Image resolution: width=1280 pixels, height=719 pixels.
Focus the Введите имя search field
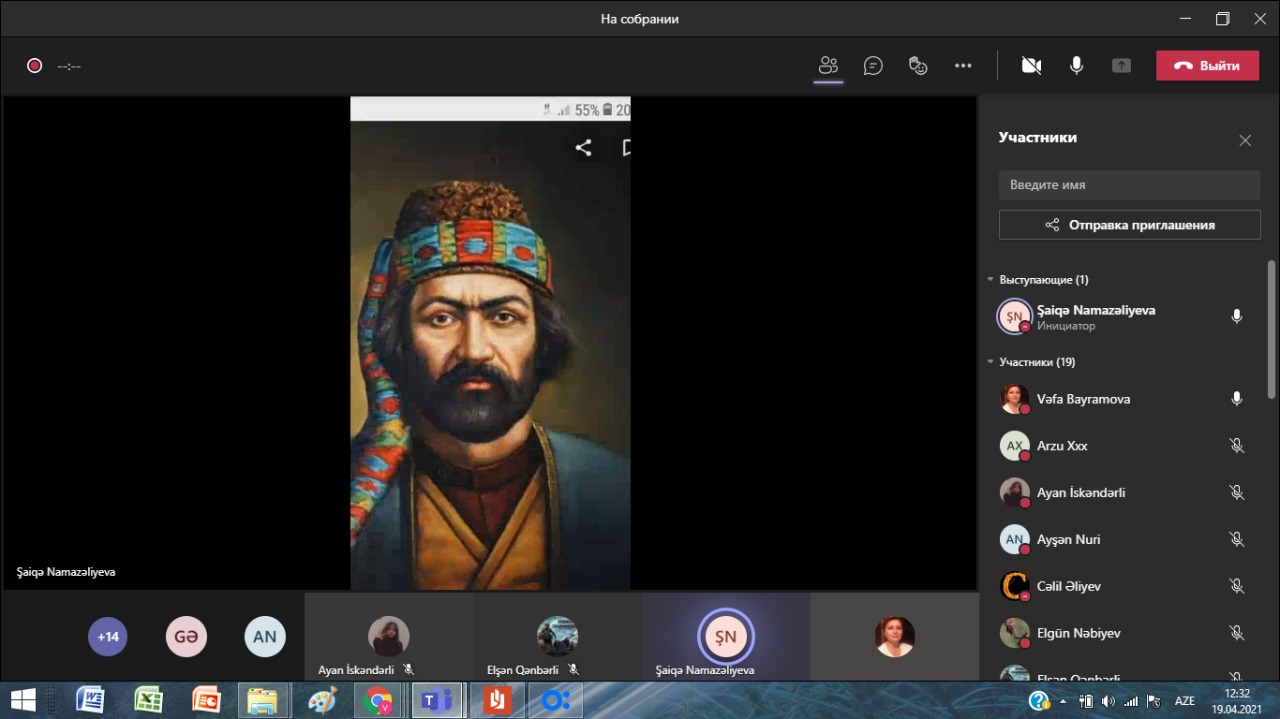[x=1129, y=185]
